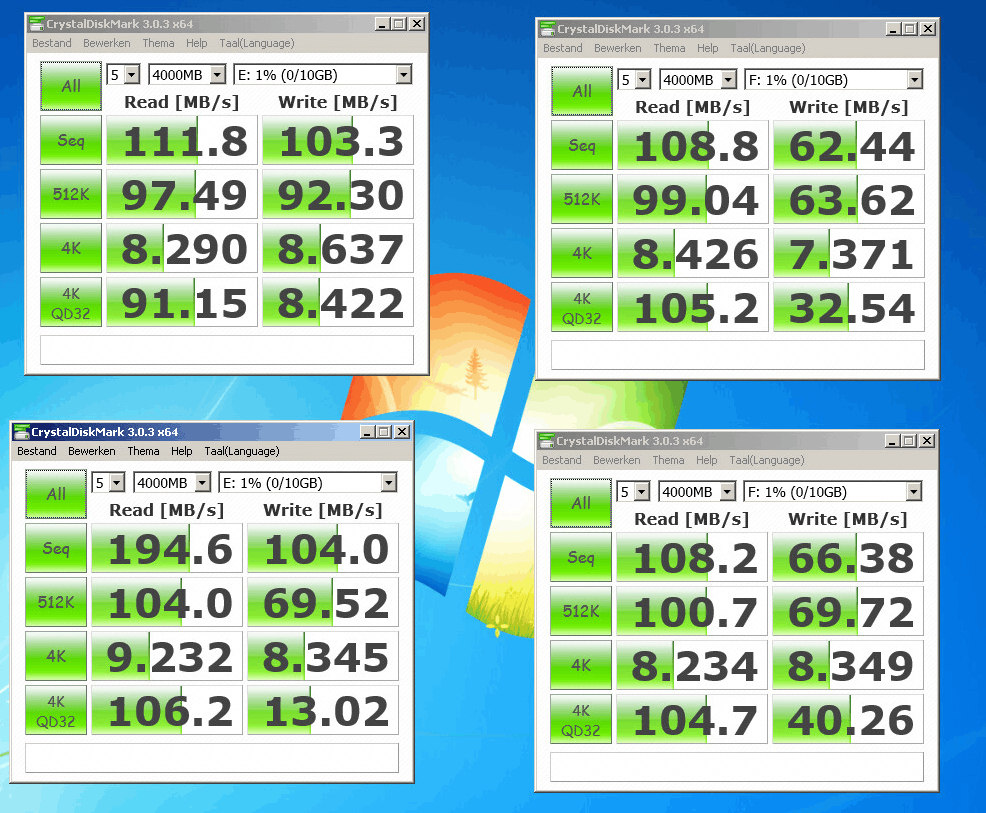Open Thema menu in window with 194.6 Seq read

pyautogui.click(x=143, y=451)
